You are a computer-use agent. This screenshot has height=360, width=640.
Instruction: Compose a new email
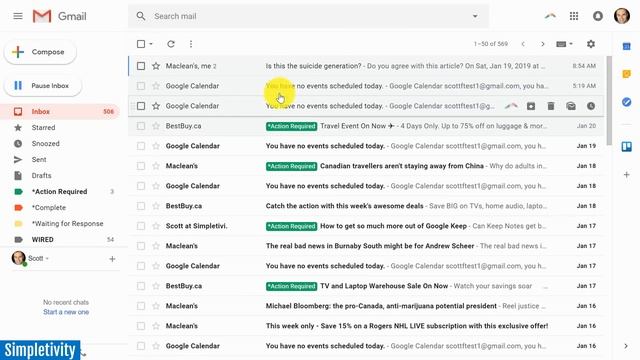tap(40, 52)
